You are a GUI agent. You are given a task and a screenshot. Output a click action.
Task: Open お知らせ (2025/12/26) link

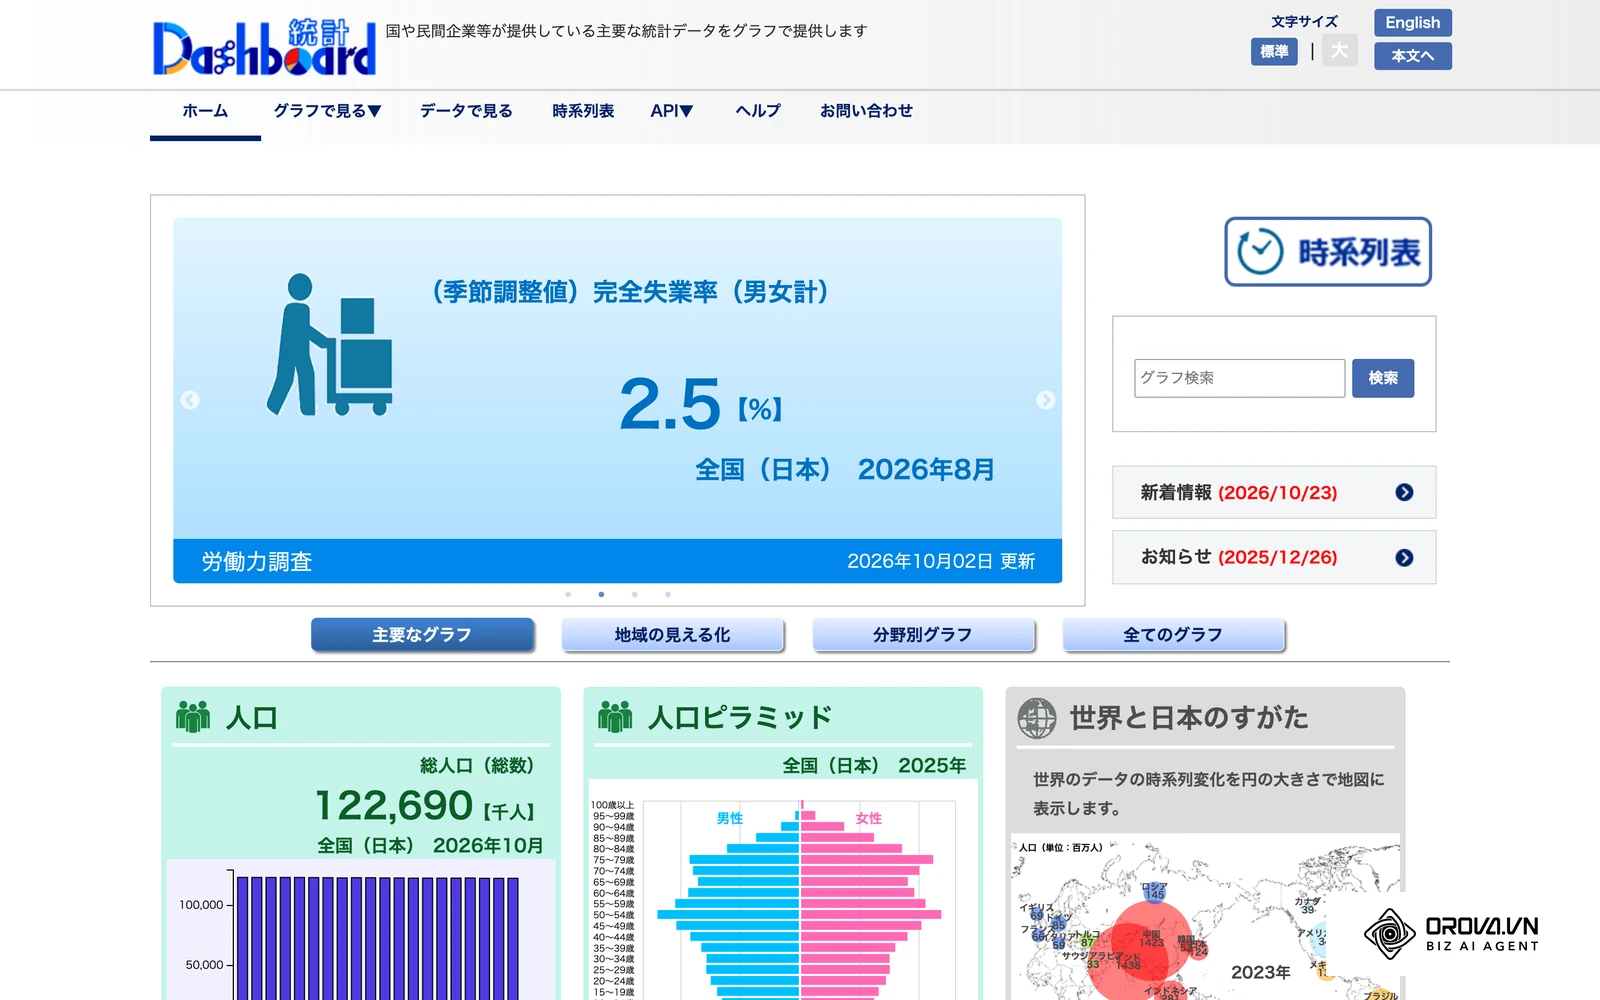tap(1274, 557)
